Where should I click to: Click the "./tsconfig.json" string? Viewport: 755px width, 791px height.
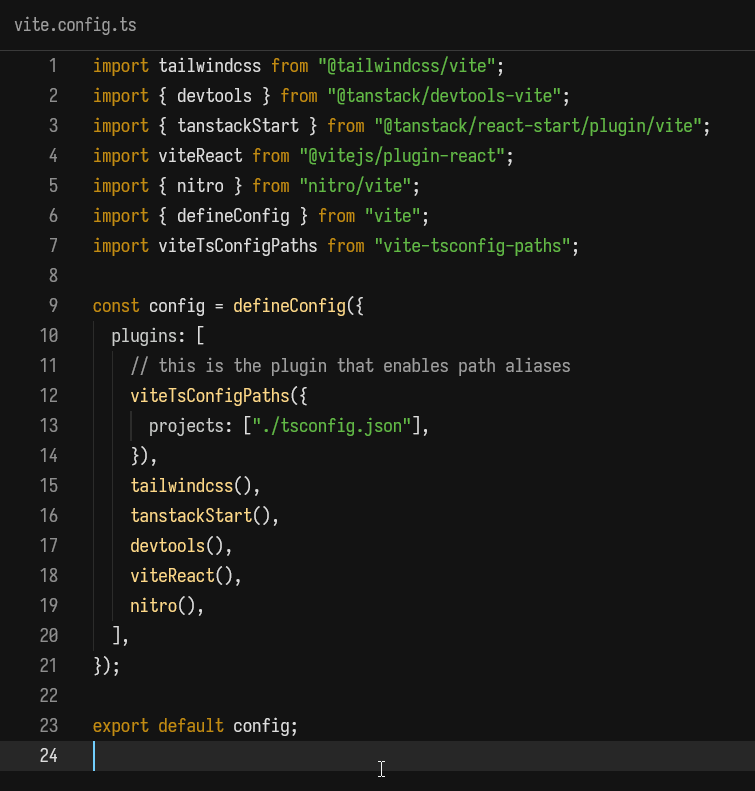tap(331, 426)
